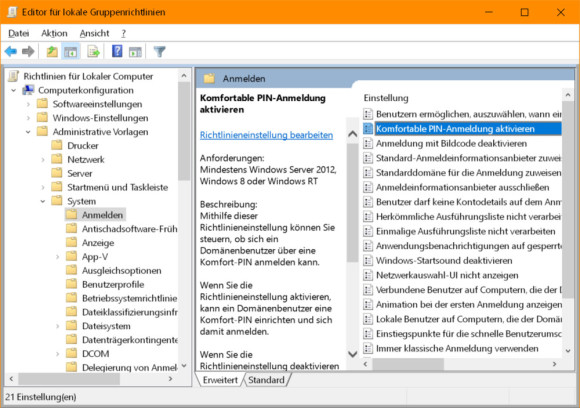Expand the Netzwerk folder arrow
This screenshot has height=408, width=580.
point(43,160)
